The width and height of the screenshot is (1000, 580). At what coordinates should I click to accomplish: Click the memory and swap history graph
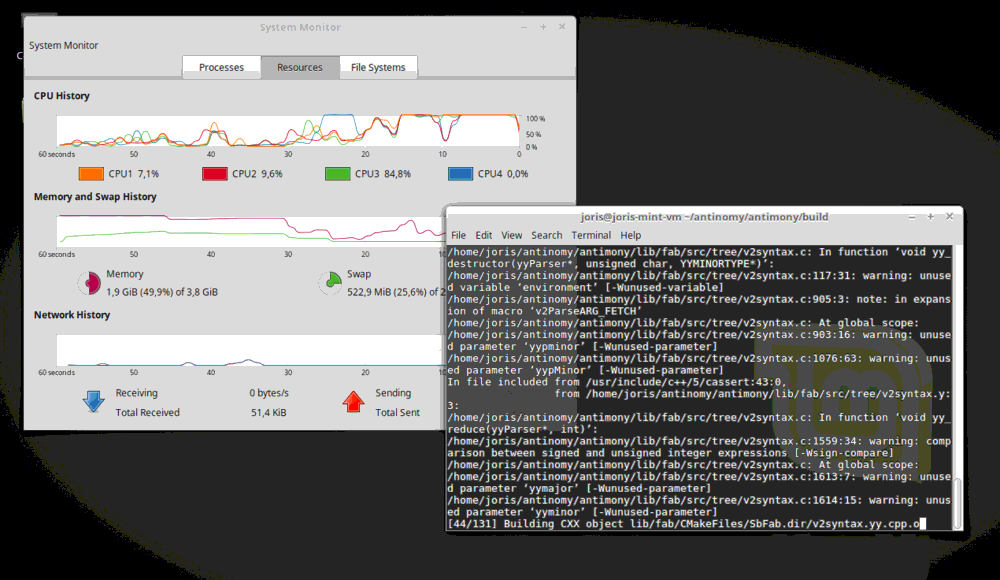[x=251, y=231]
